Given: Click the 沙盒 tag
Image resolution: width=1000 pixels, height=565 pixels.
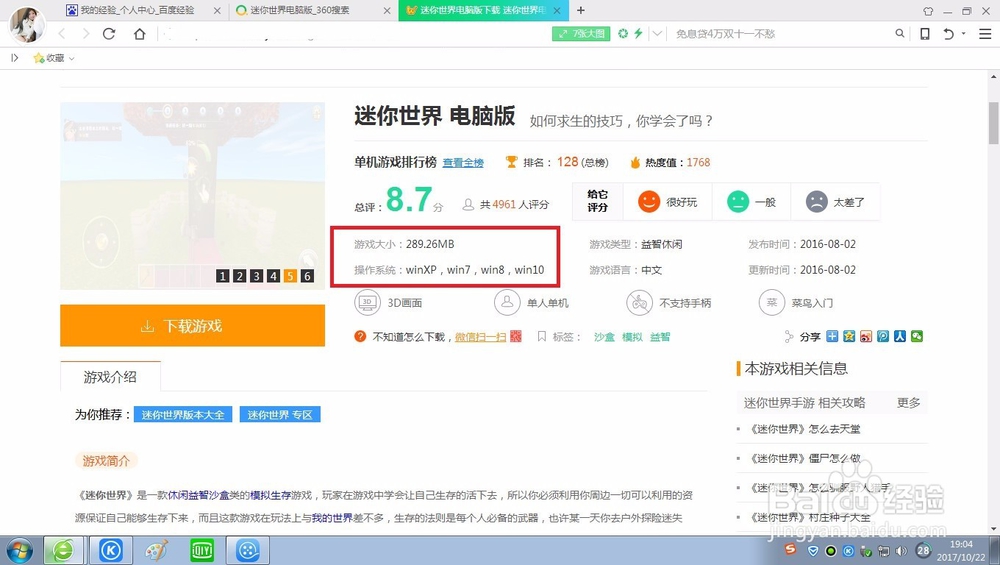Looking at the screenshot, I should click(x=604, y=337).
